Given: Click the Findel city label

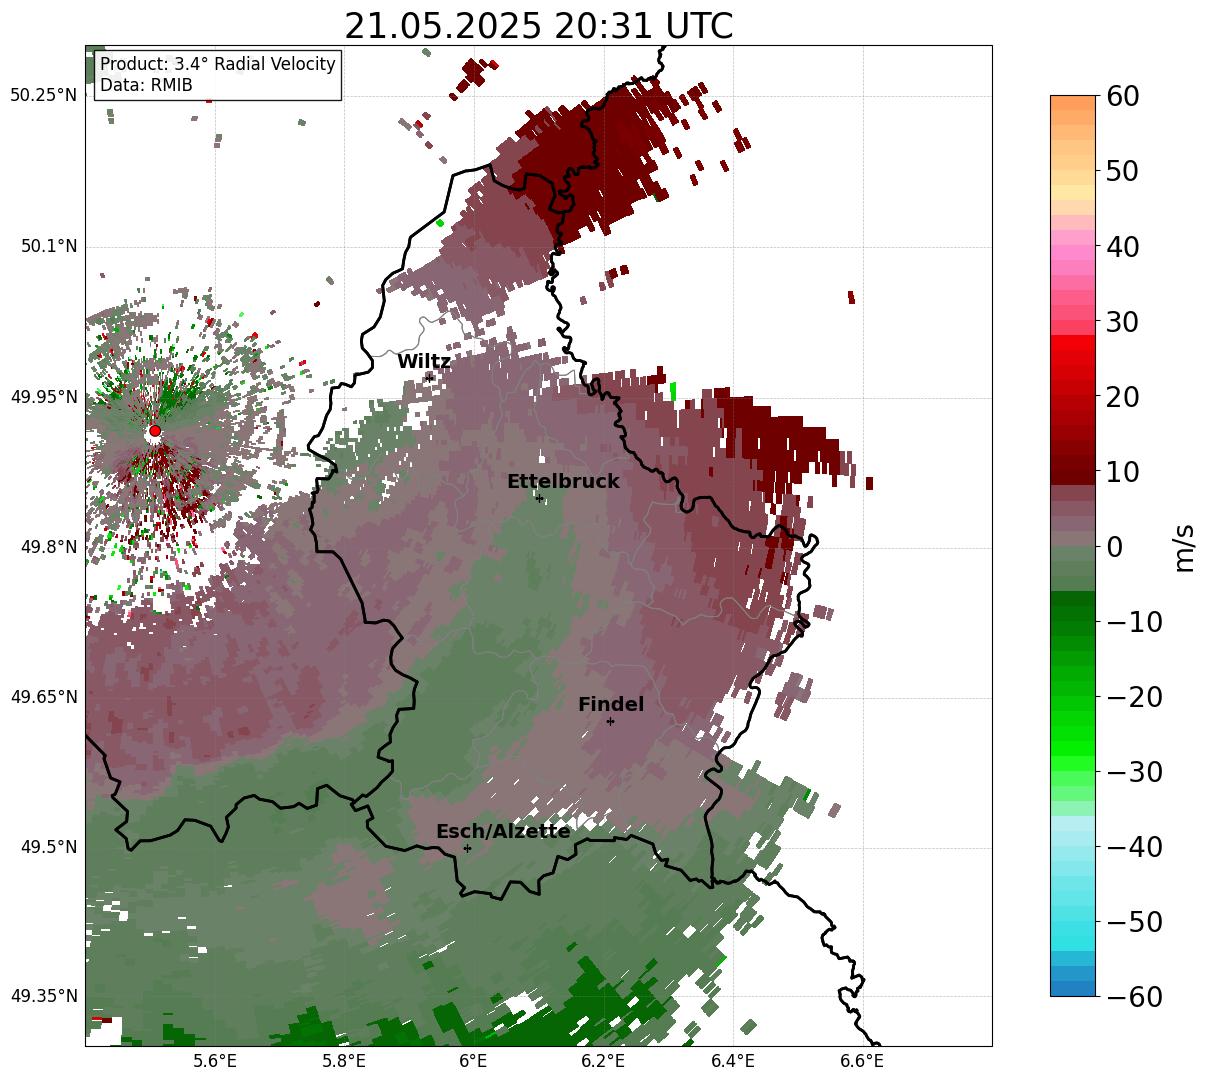Looking at the screenshot, I should tap(611, 705).
